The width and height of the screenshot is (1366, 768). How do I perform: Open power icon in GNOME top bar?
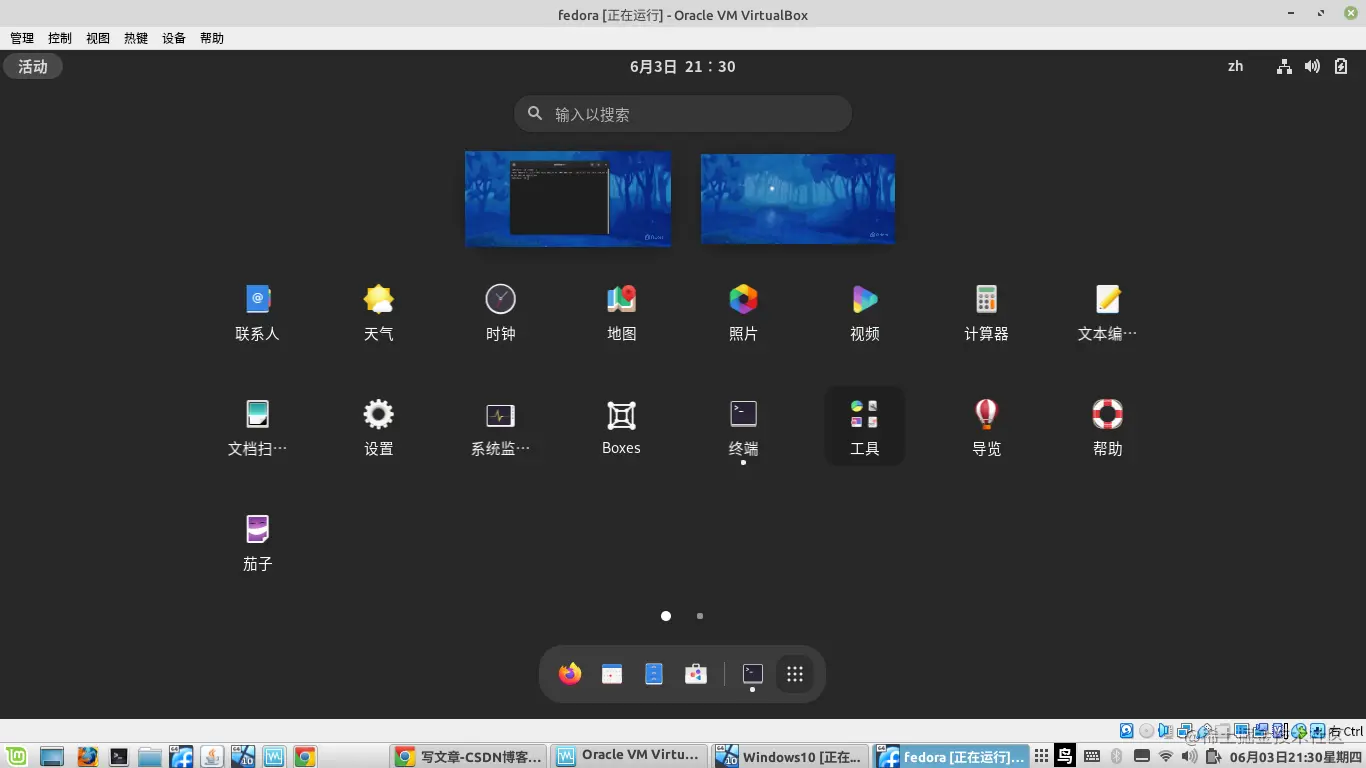1341,66
